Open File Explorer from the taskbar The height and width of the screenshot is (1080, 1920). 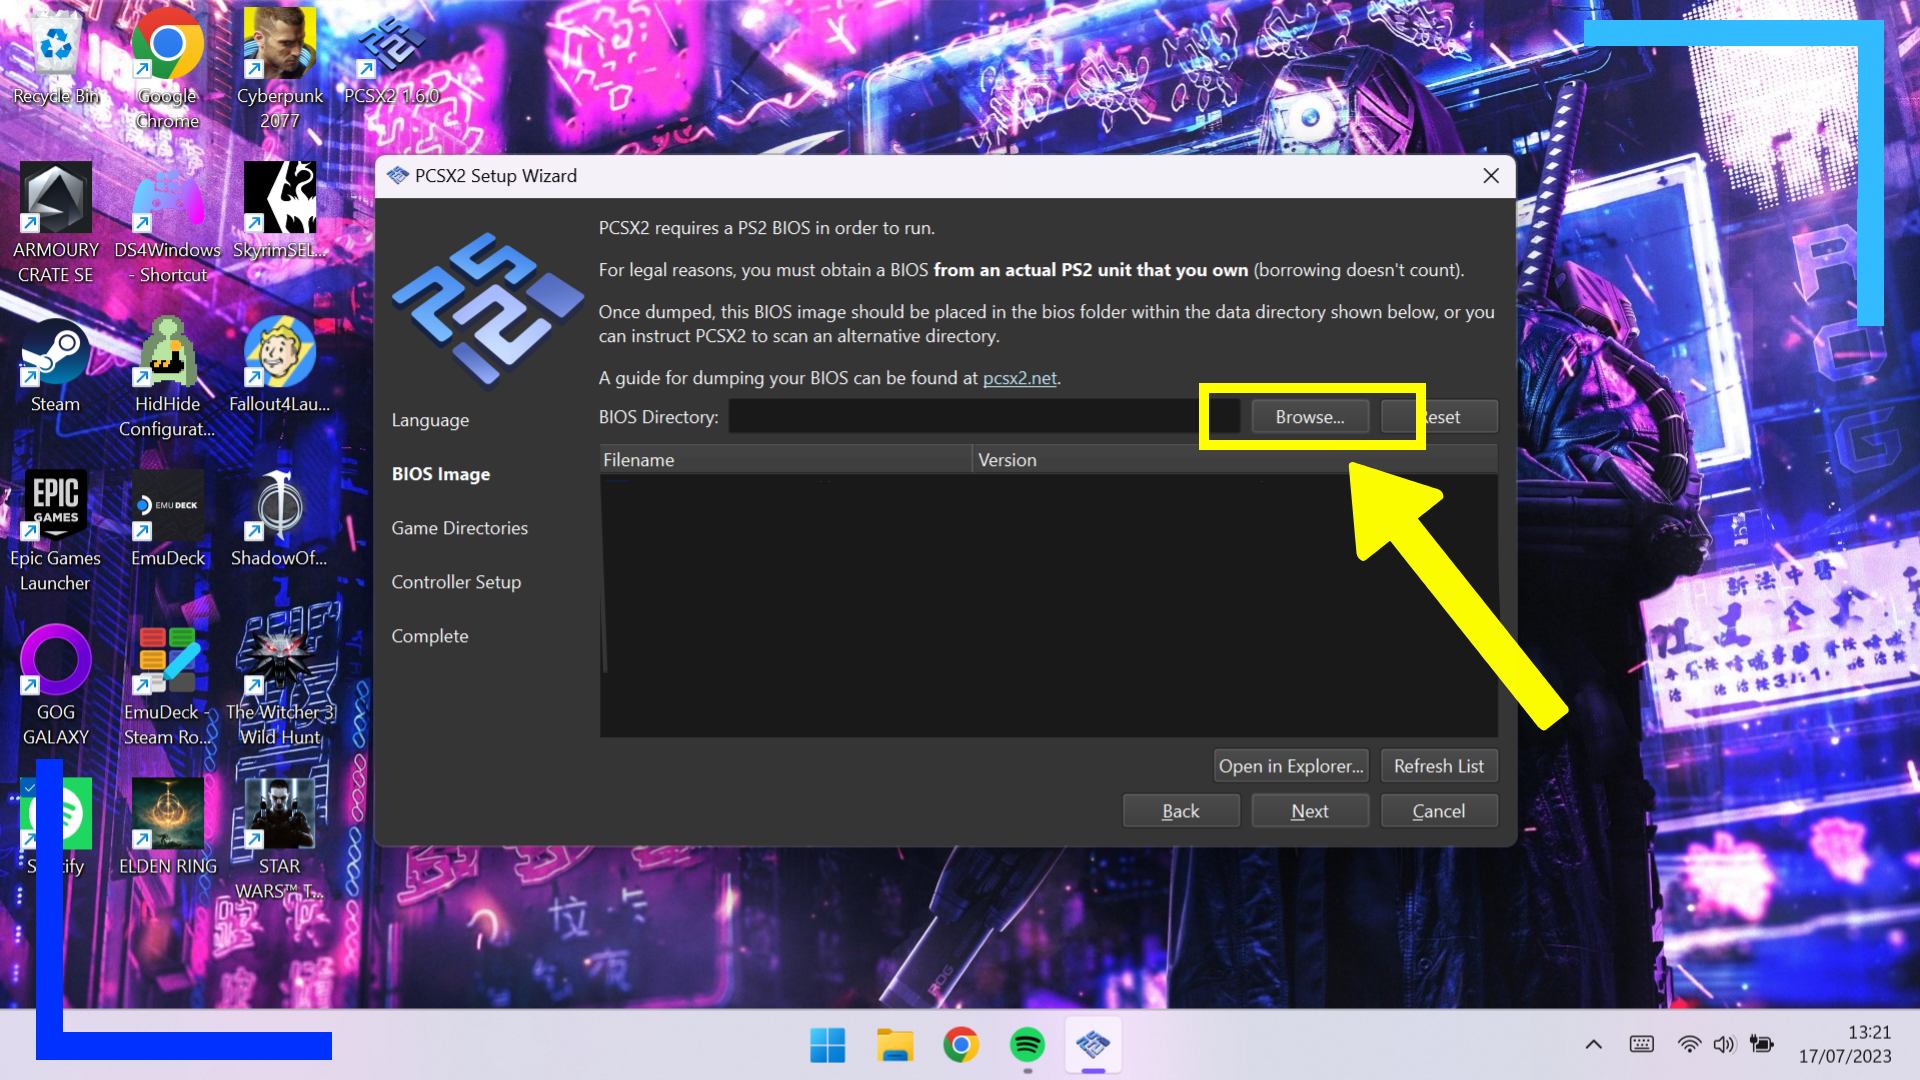point(895,1045)
